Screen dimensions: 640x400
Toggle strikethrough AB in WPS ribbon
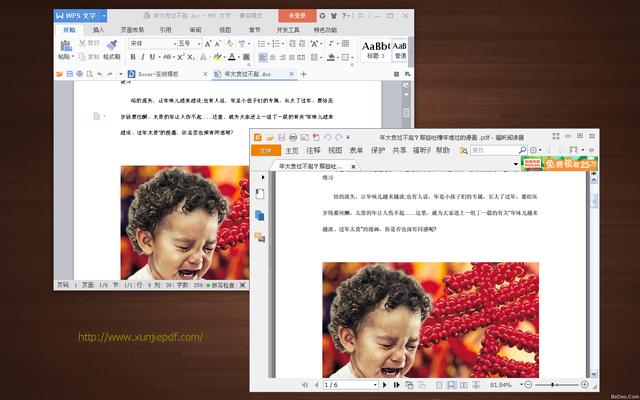[x=167, y=57]
